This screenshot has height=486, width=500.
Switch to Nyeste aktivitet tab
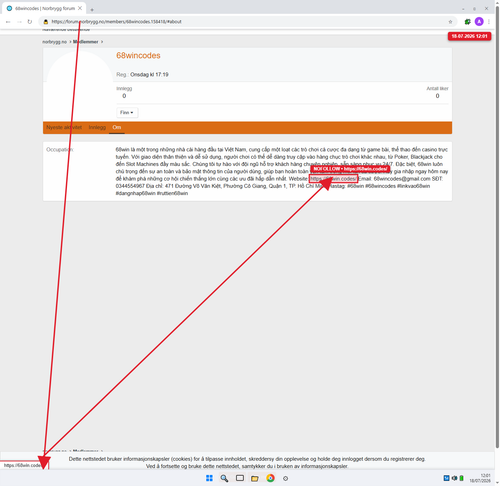point(64,127)
